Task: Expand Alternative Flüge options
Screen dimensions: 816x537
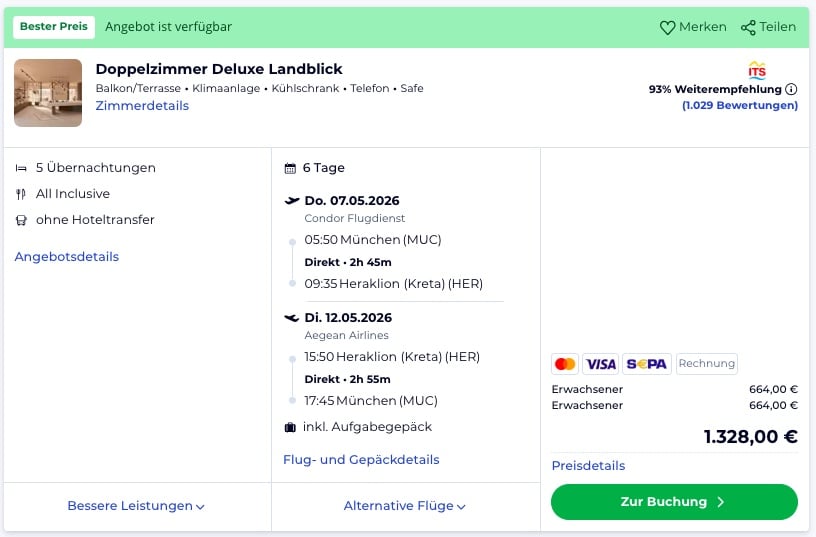Action: pos(404,506)
